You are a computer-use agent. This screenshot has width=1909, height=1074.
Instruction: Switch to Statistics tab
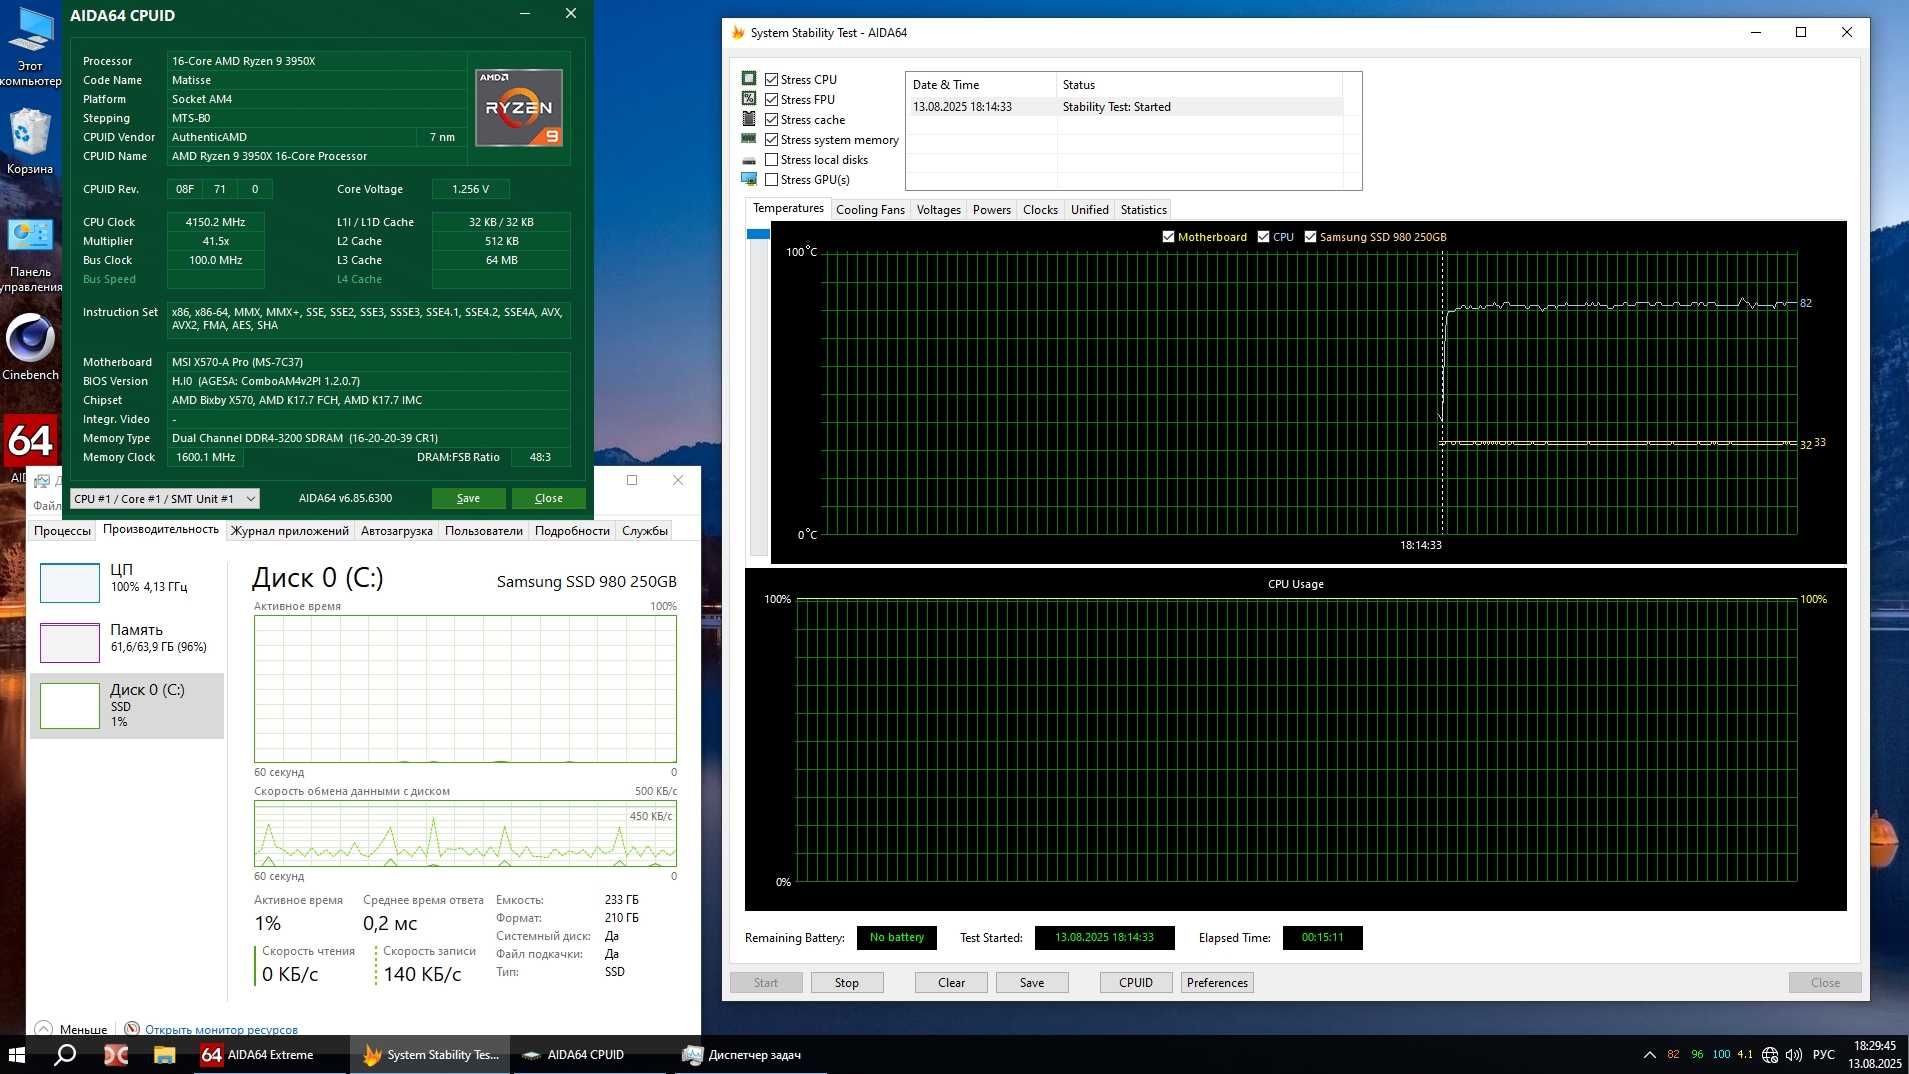[1143, 209]
